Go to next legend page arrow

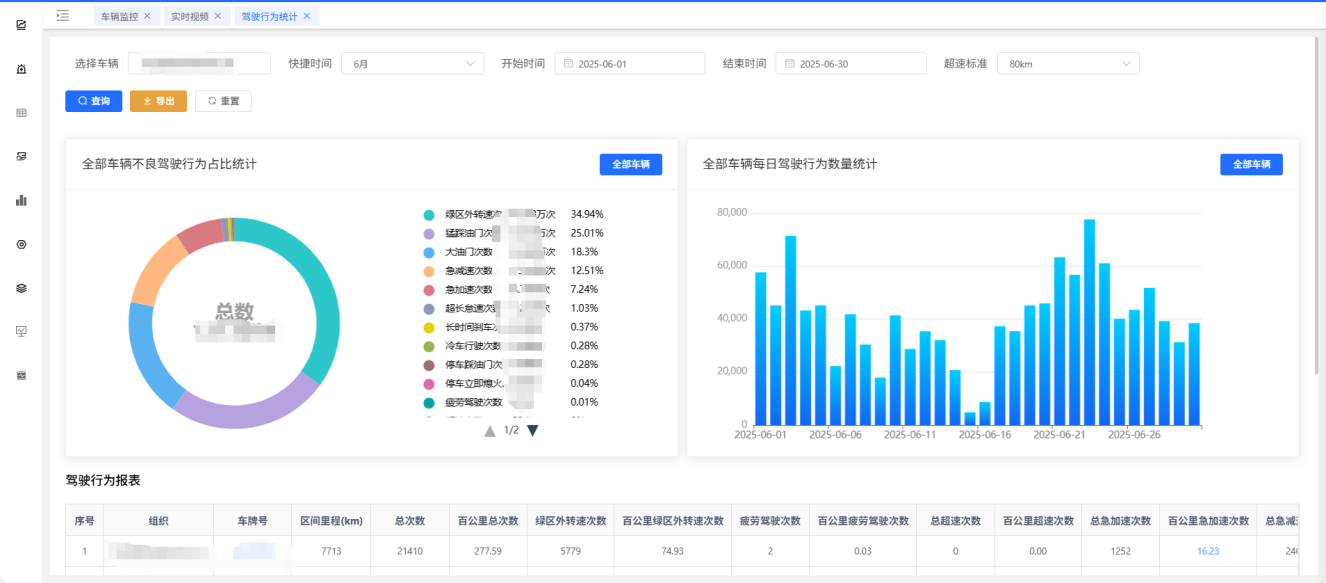click(x=533, y=431)
